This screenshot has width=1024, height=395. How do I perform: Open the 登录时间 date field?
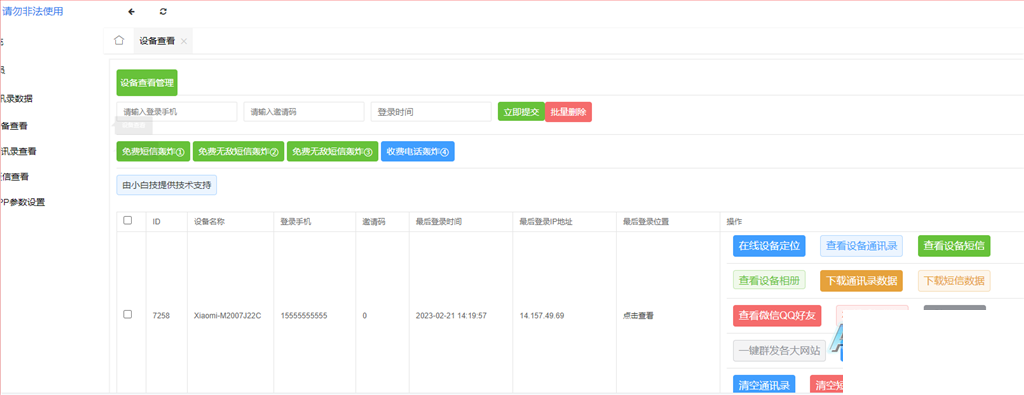point(431,112)
